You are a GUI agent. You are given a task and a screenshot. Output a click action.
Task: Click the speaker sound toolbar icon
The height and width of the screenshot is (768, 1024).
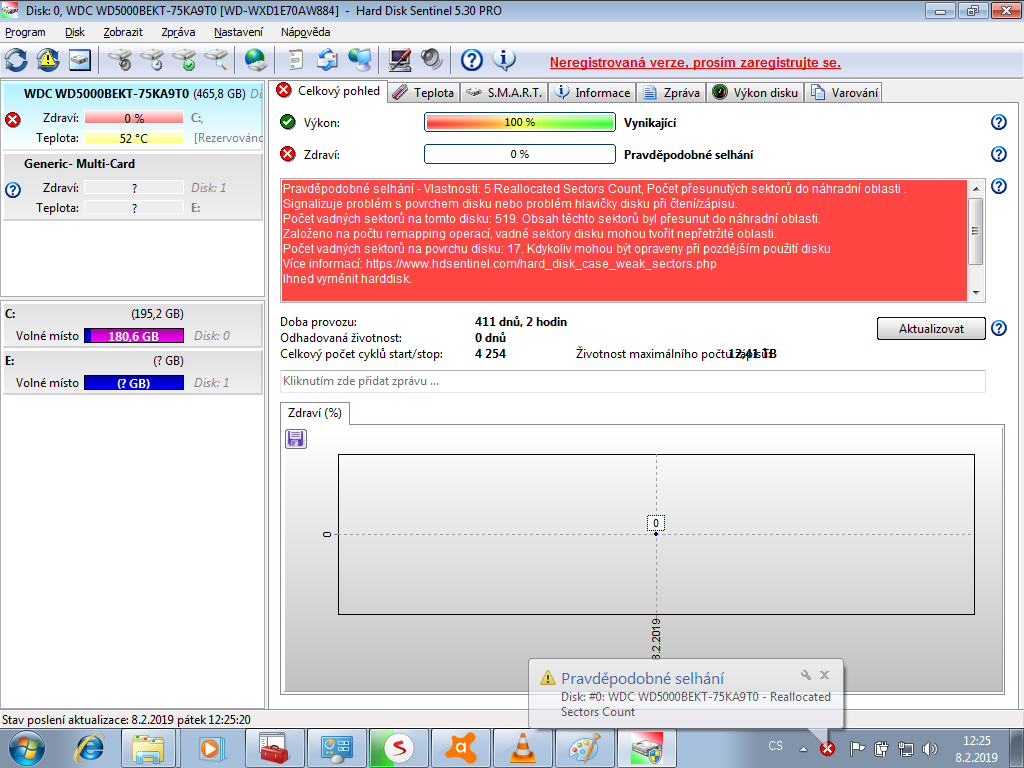pyautogui.click(x=432, y=60)
